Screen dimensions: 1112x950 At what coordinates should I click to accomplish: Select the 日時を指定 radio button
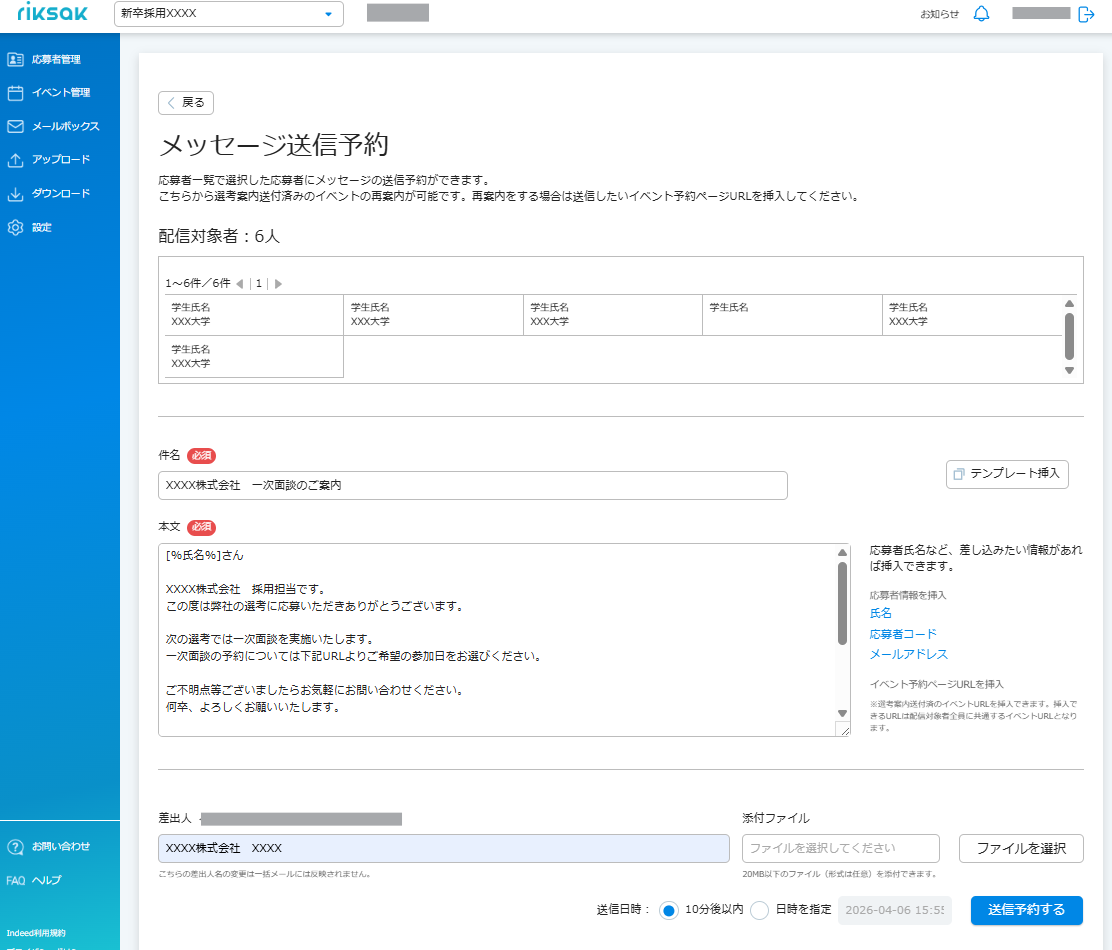click(x=759, y=910)
